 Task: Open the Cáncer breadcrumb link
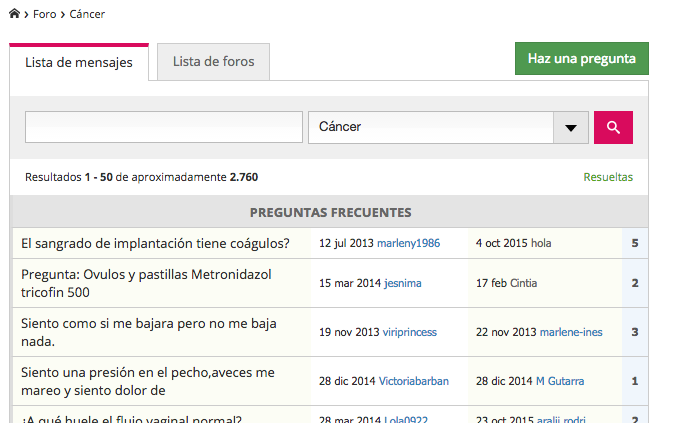(x=87, y=14)
